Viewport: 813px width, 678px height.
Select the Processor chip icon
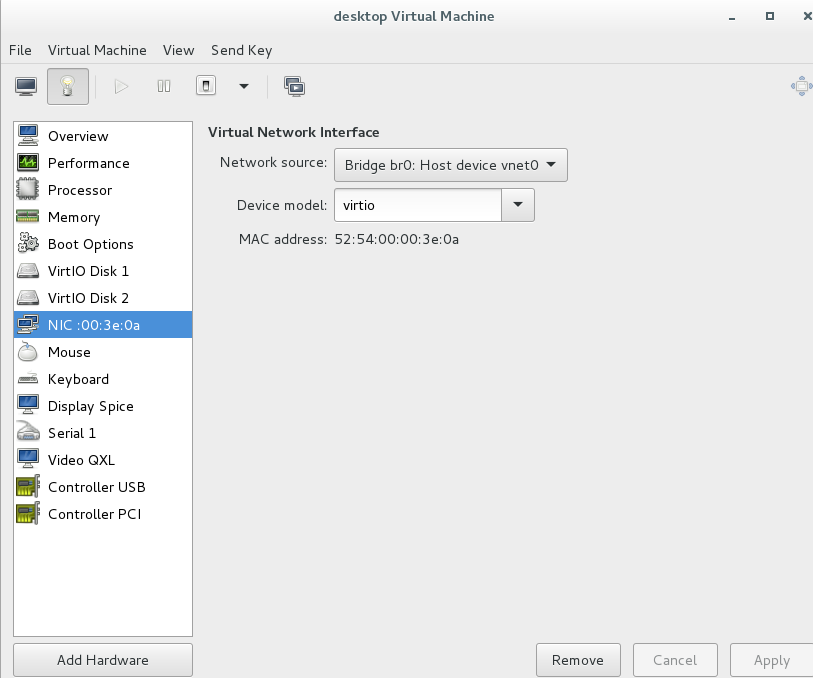point(28,190)
